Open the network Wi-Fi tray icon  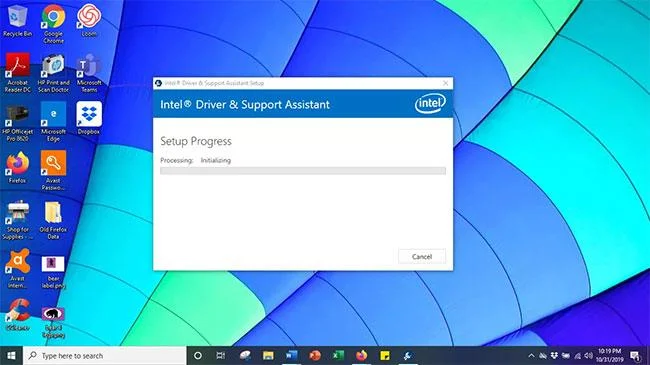[x=577, y=355]
